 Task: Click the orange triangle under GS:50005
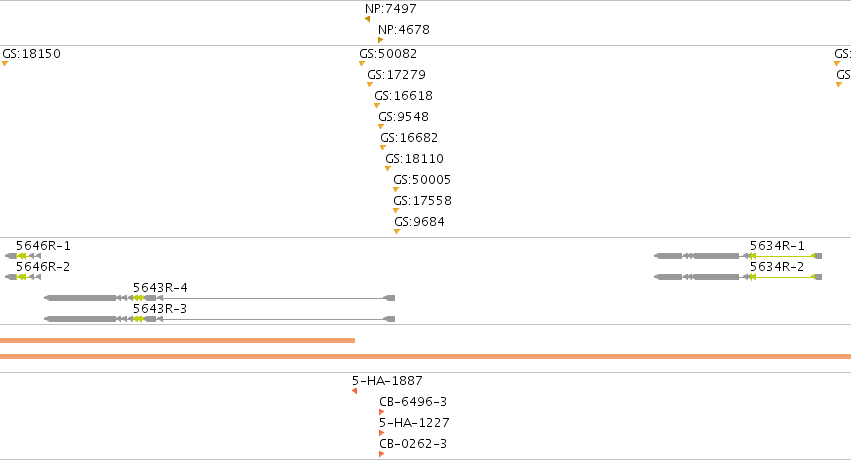click(x=396, y=190)
